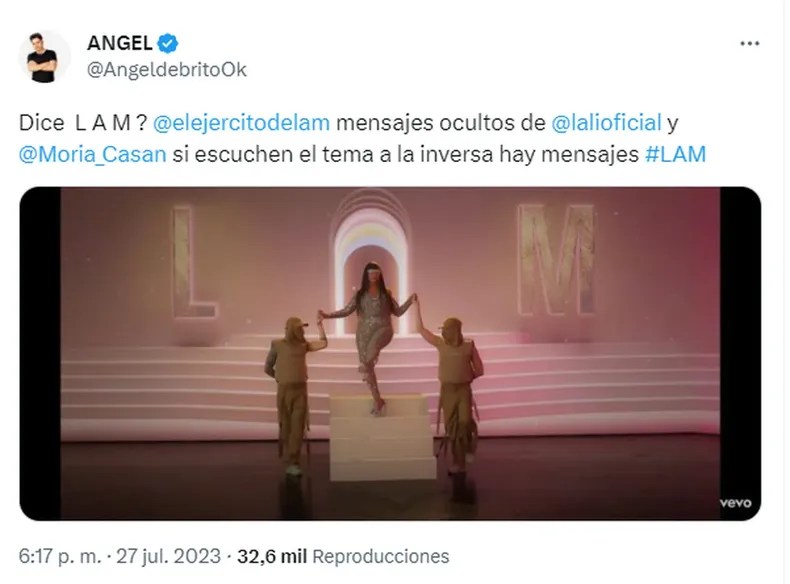Click the large letter M in video
Viewport: 790px width, 584px height.
point(557,259)
